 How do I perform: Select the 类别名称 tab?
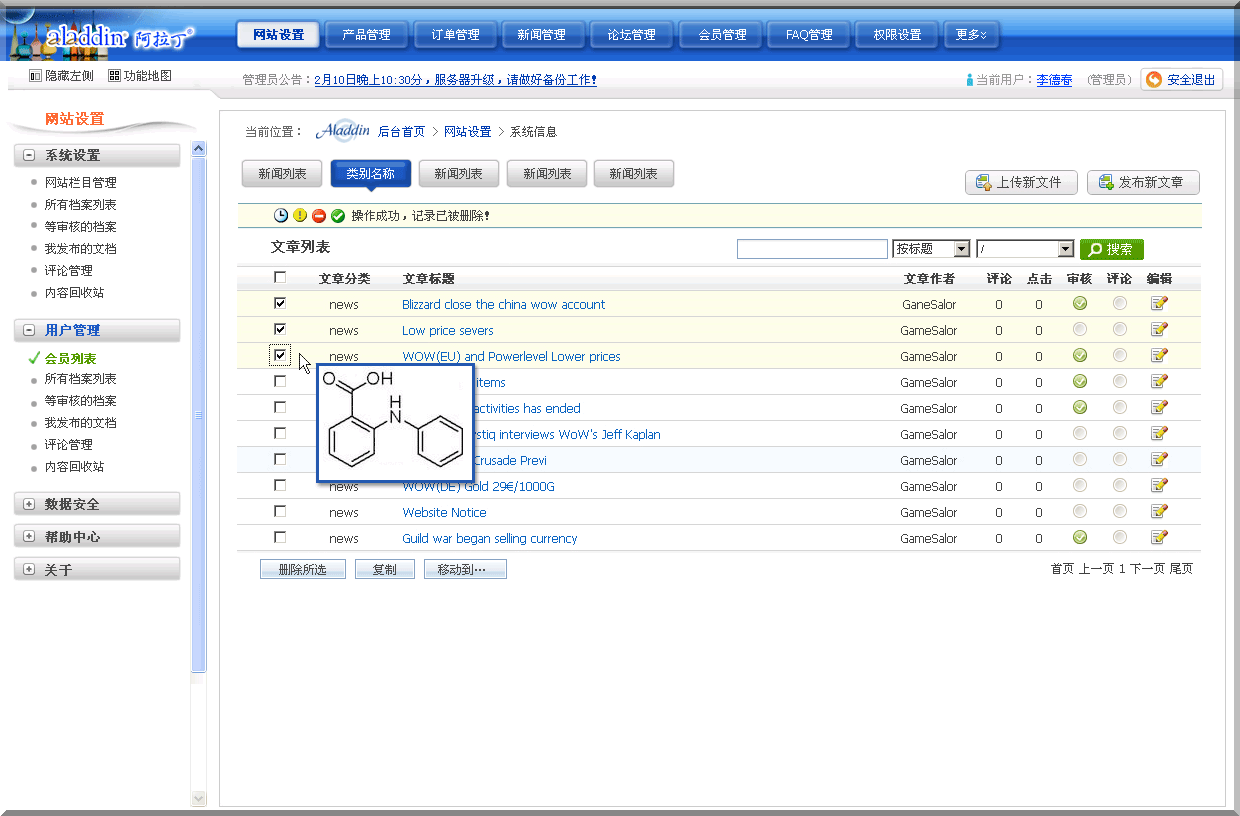pyautogui.click(x=370, y=174)
